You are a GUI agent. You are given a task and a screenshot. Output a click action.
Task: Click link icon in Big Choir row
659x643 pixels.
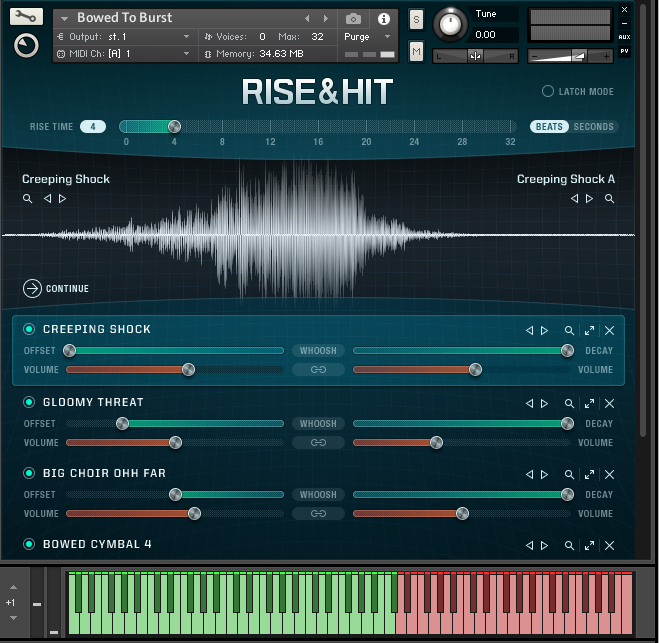coord(318,514)
